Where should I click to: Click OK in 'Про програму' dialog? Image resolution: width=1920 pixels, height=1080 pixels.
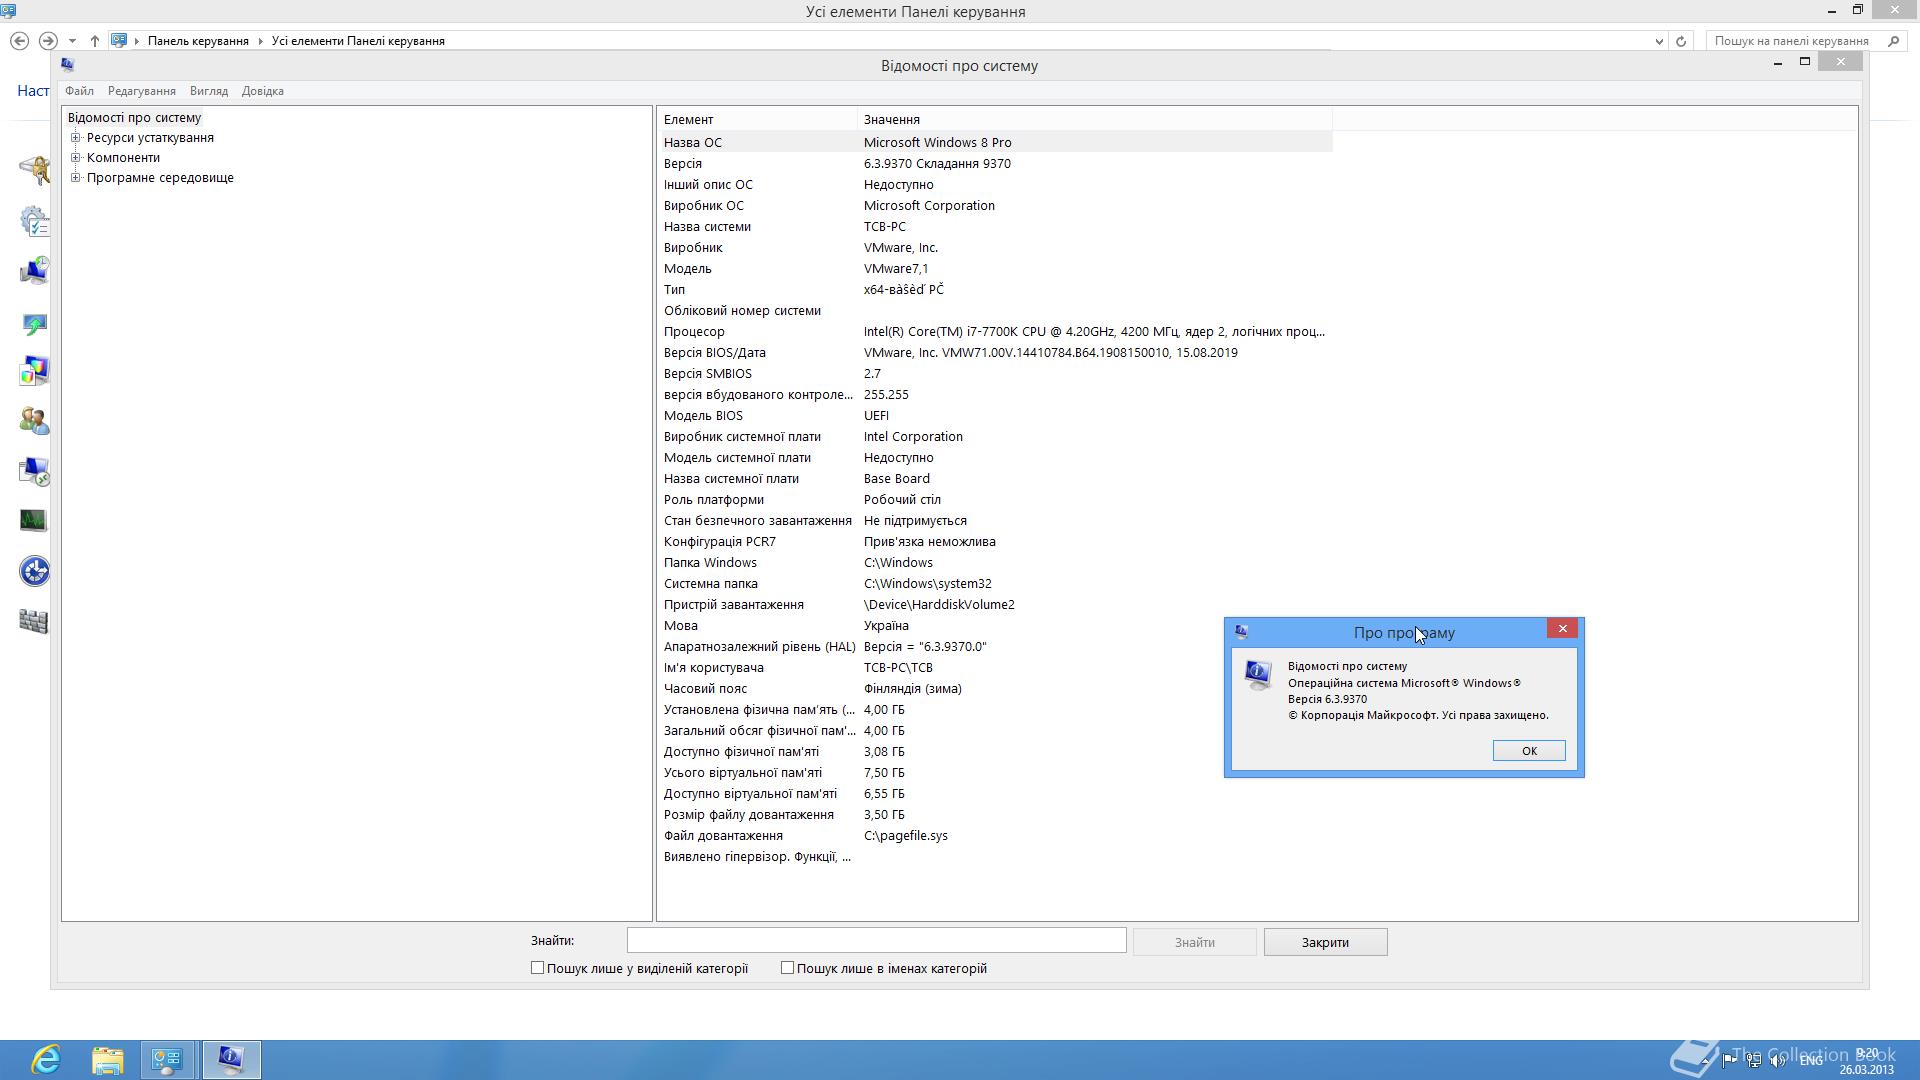(x=1529, y=751)
